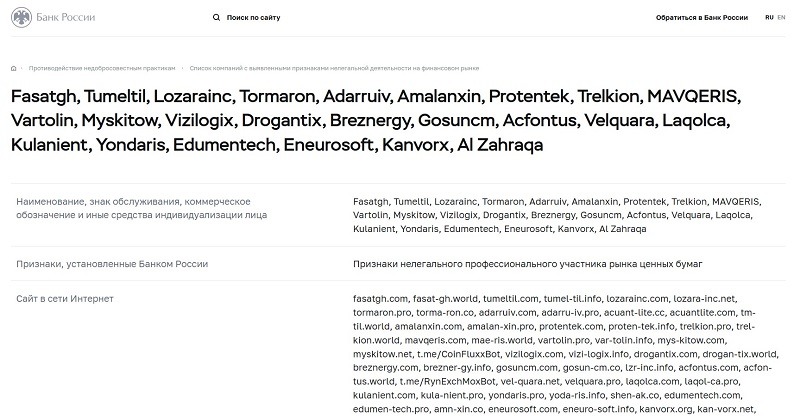Viewport: 800px width, 416px height.
Task: Click the 'Сайт в сети Интернет' row label
Action: 65,299
